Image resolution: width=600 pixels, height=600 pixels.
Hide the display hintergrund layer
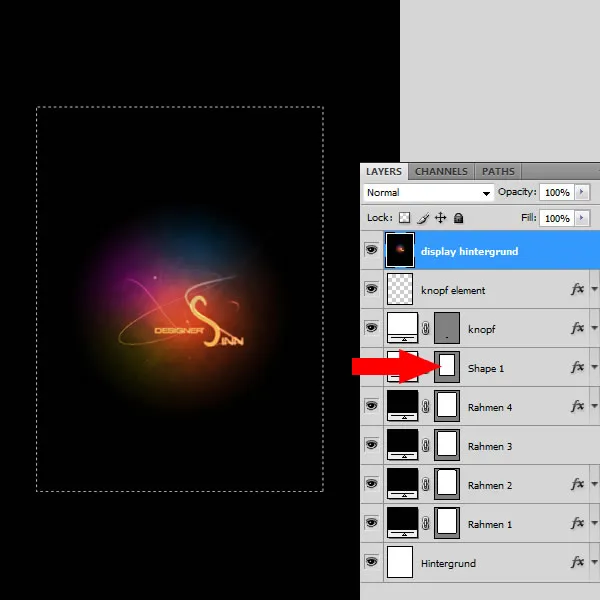(372, 251)
